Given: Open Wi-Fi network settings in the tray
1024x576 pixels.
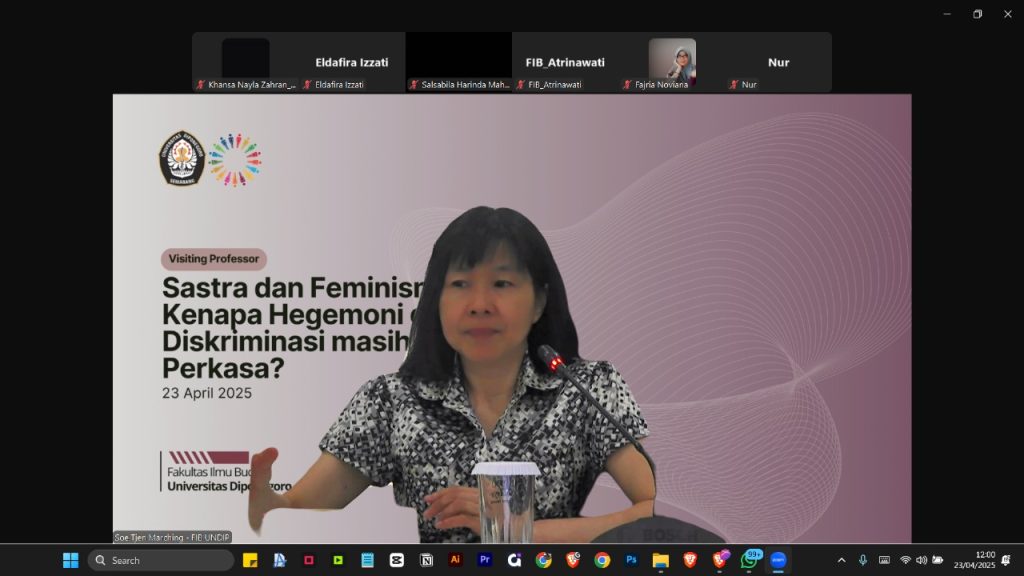Looking at the screenshot, I should click(x=905, y=560).
